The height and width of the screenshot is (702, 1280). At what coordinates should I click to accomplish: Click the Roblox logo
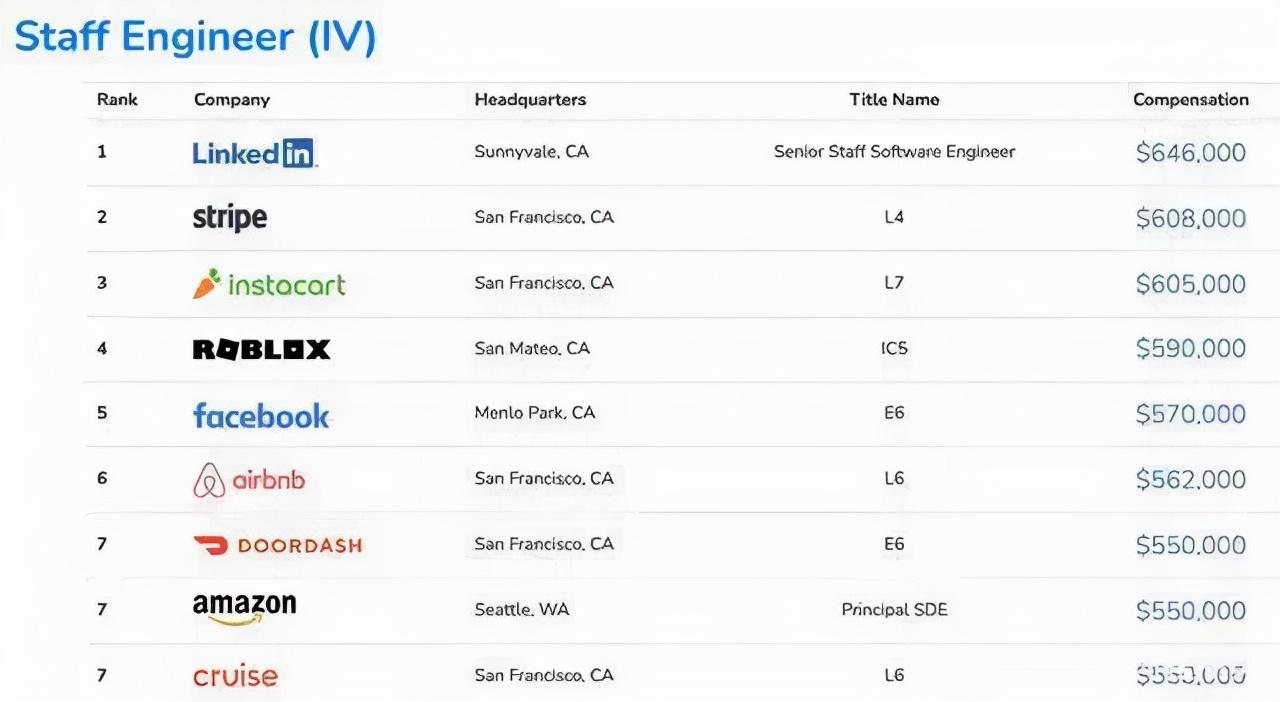coord(261,349)
